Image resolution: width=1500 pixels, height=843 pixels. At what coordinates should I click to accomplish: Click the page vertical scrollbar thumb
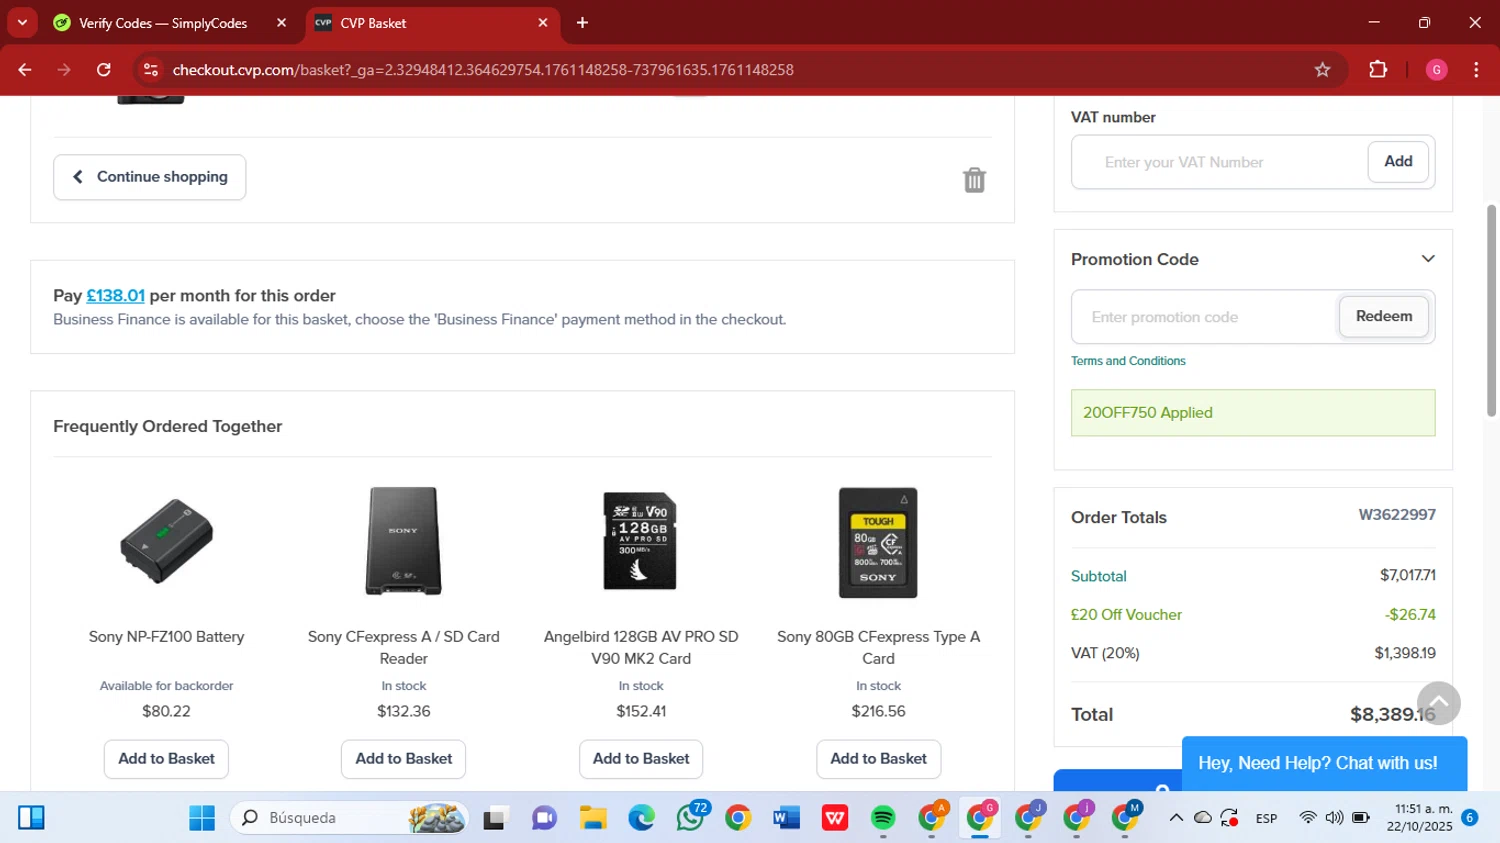point(1491,310)
